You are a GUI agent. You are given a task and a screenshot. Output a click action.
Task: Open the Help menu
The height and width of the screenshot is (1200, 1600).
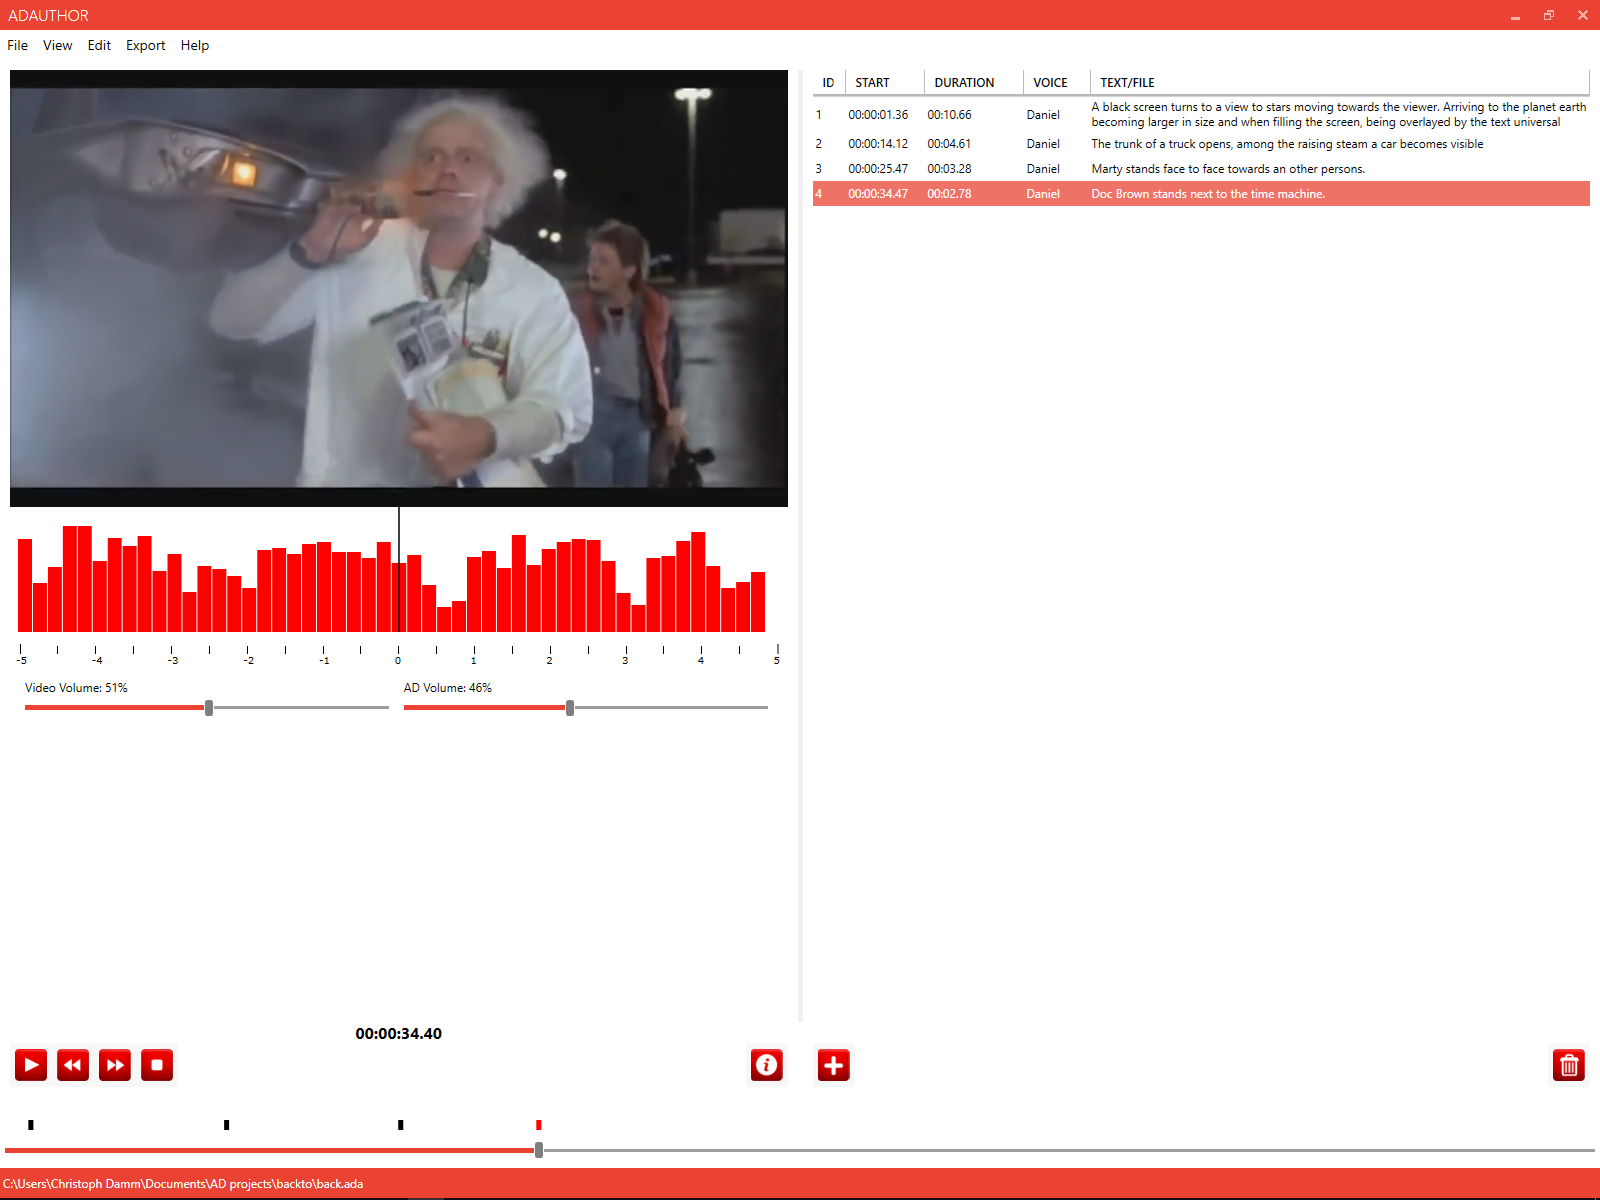pyautogui.click(x=195, y=45)
